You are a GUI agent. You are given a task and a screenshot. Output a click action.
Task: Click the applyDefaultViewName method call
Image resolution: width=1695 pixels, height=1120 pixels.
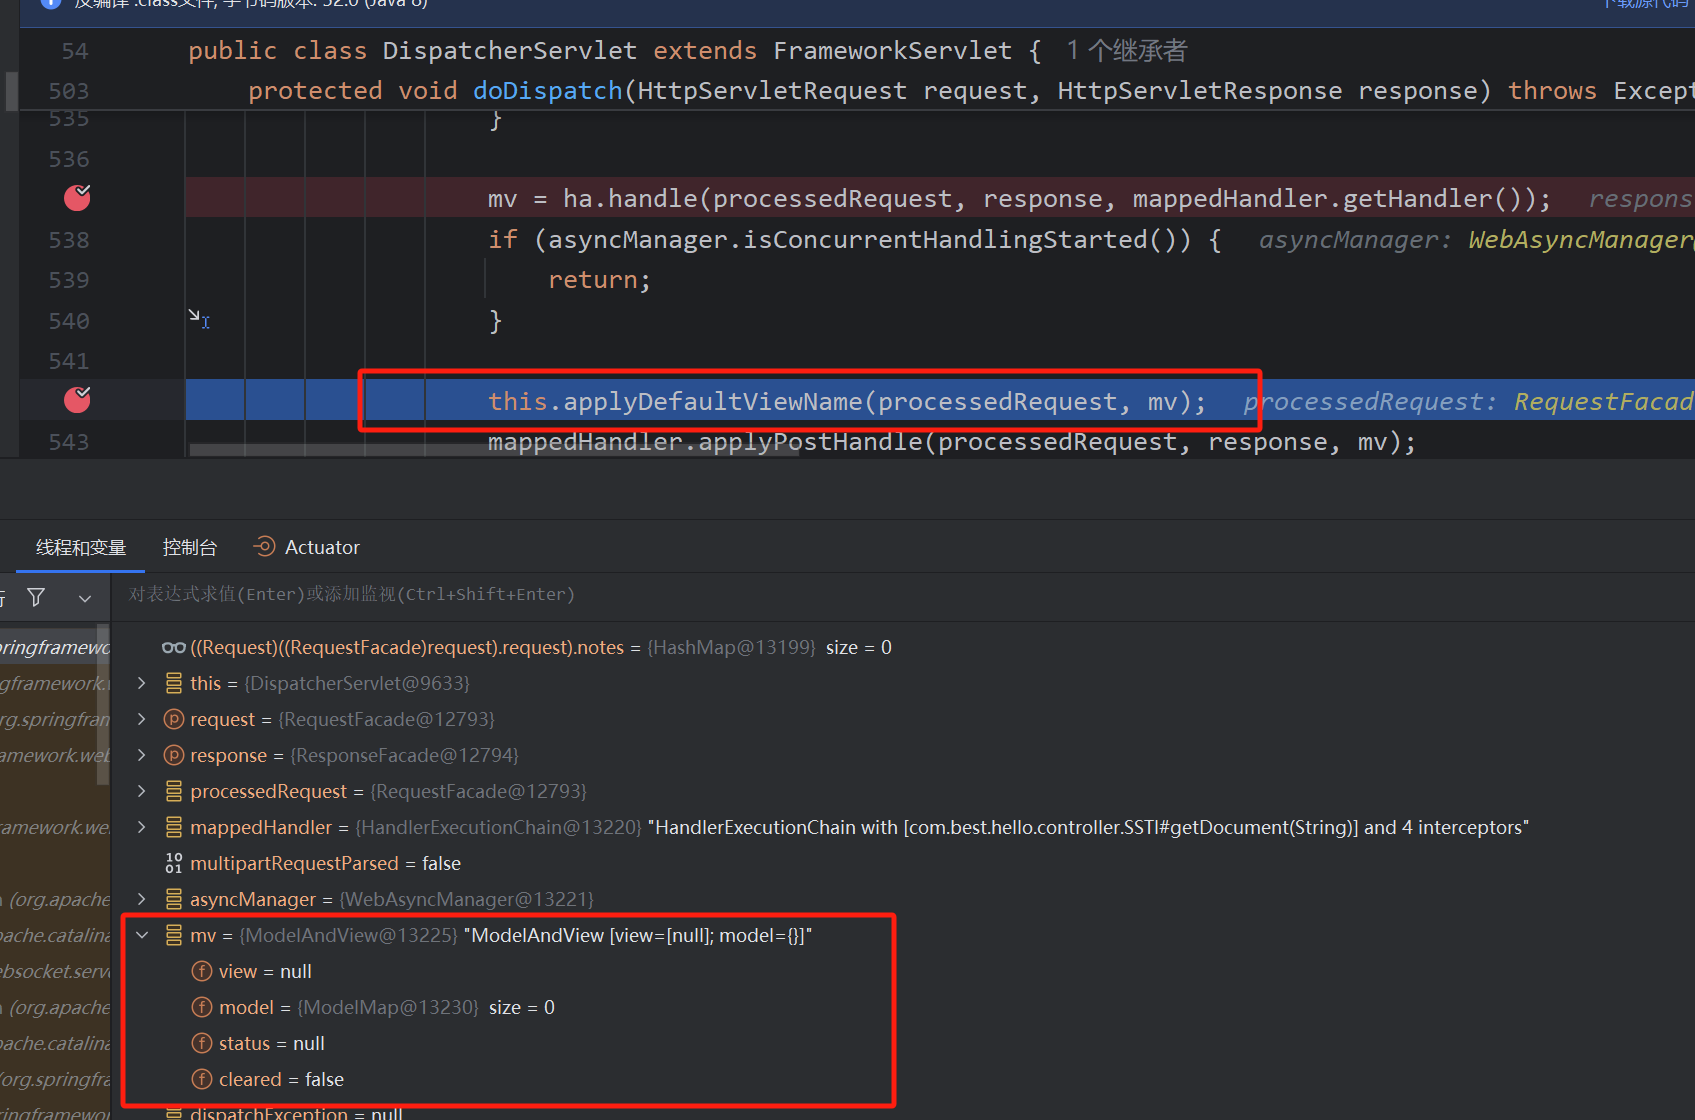pos(713,402)
